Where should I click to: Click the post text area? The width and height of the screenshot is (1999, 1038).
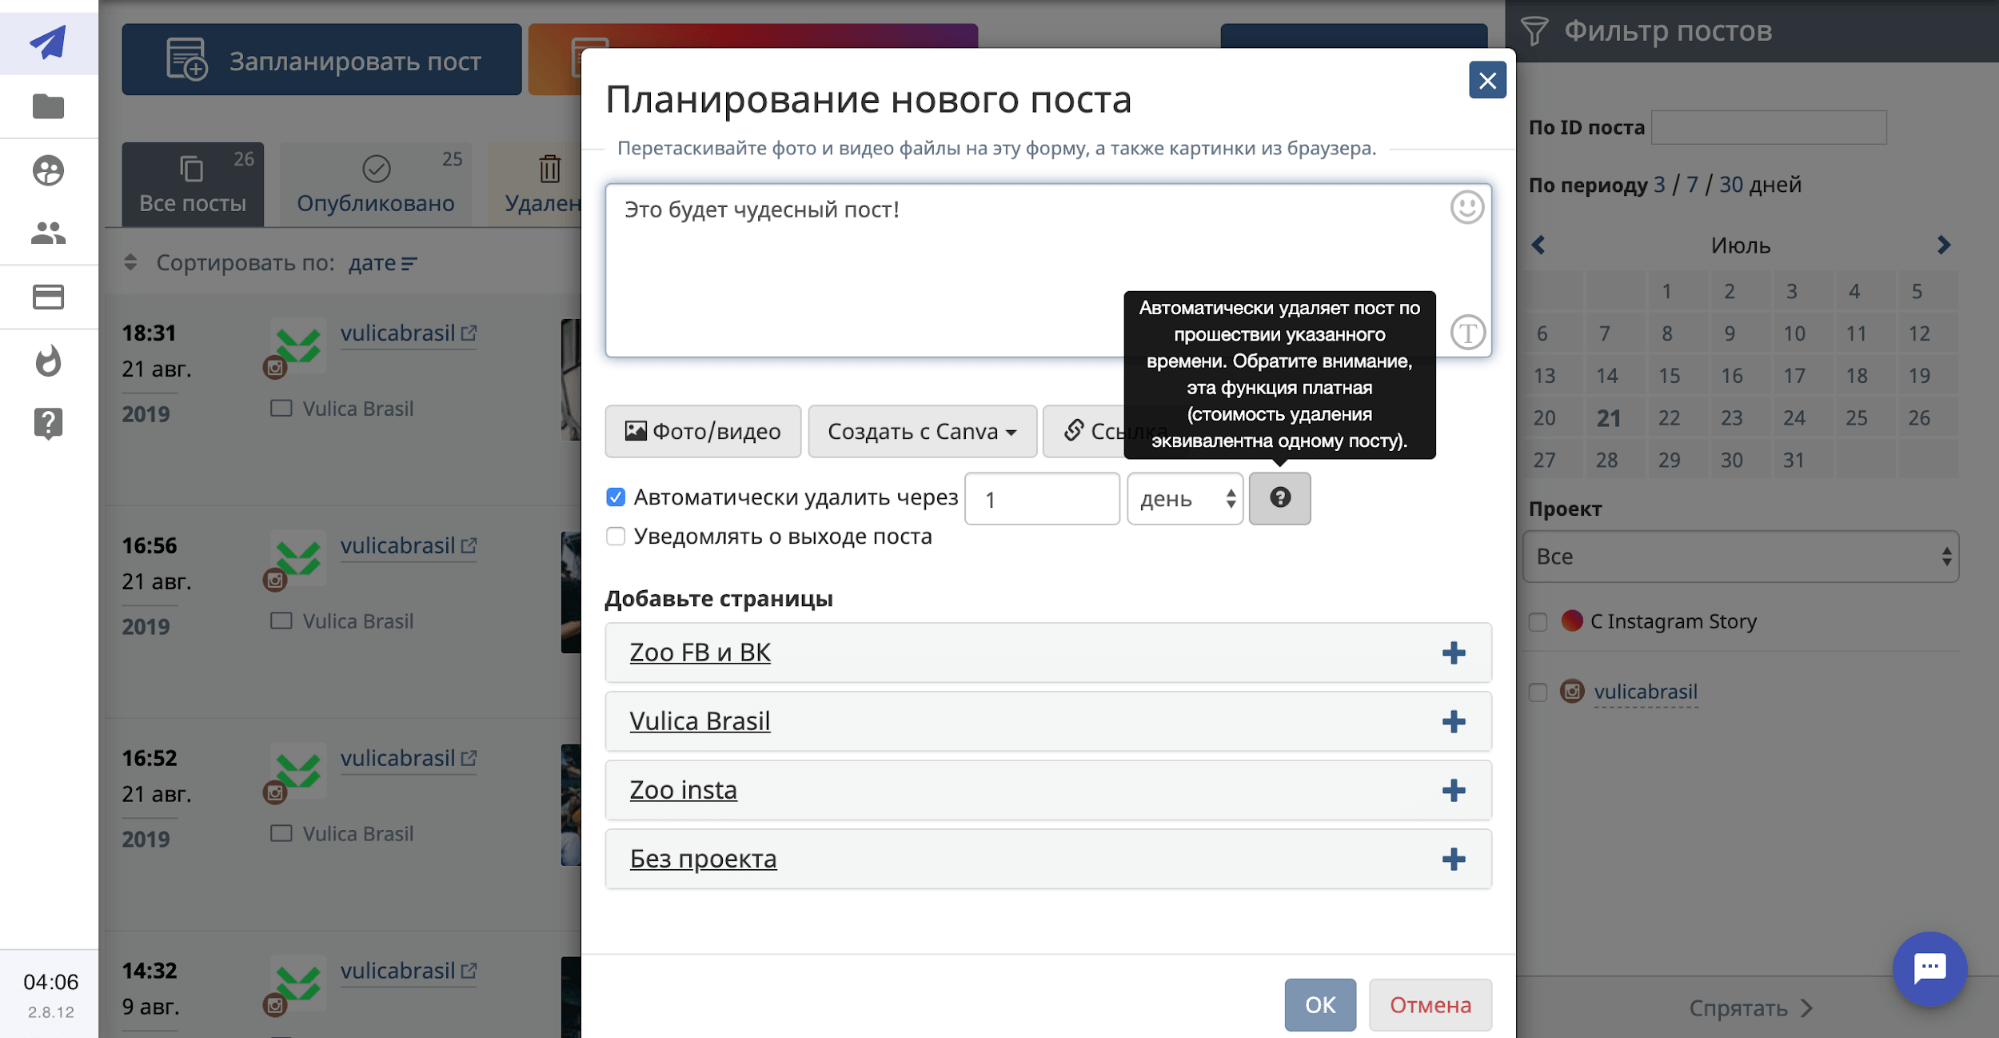1048,270
